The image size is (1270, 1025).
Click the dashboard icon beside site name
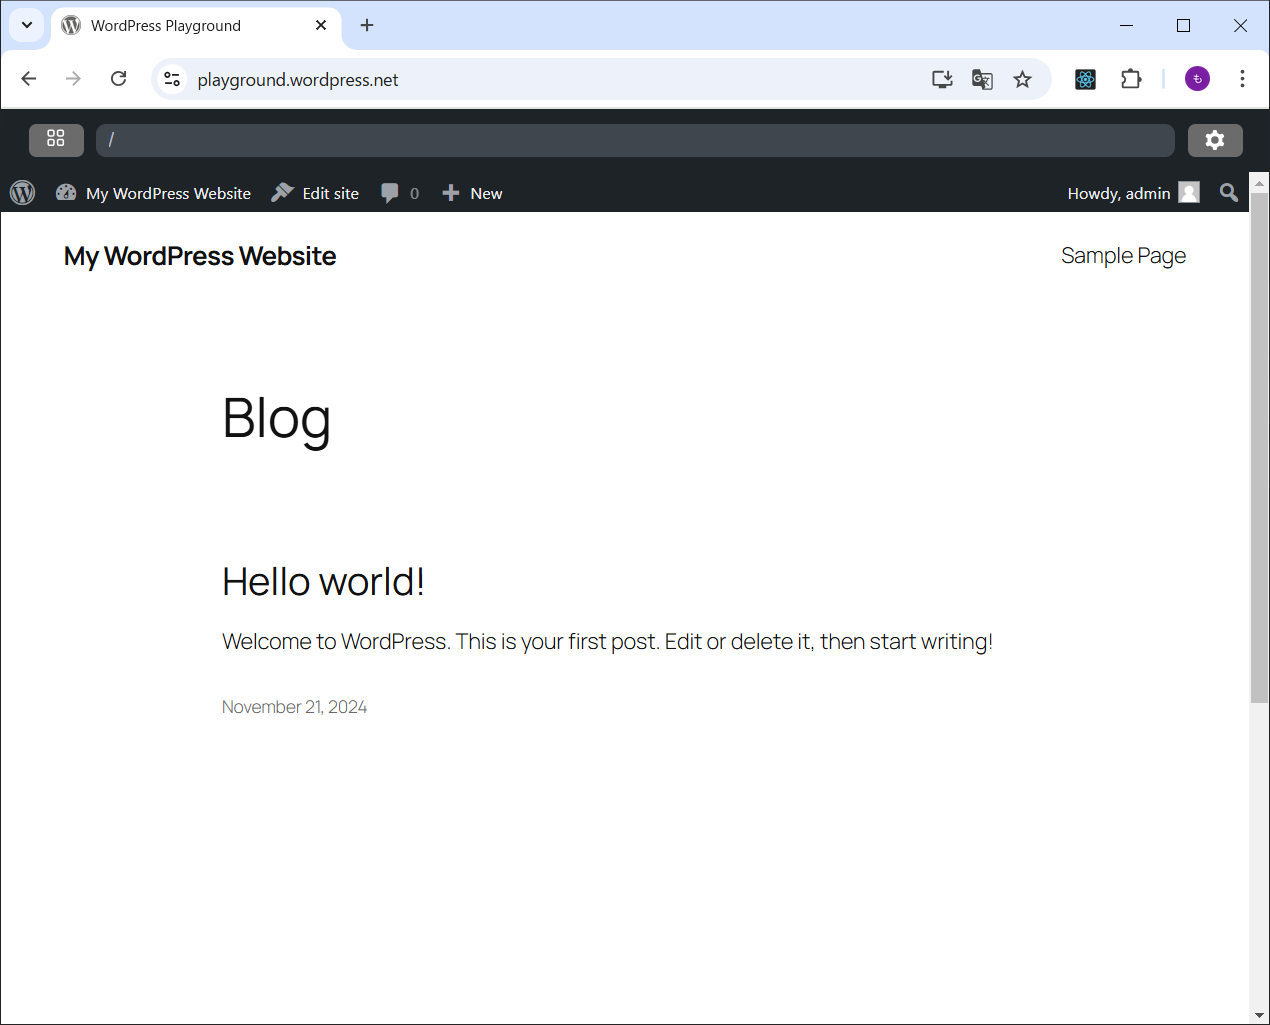66,193
